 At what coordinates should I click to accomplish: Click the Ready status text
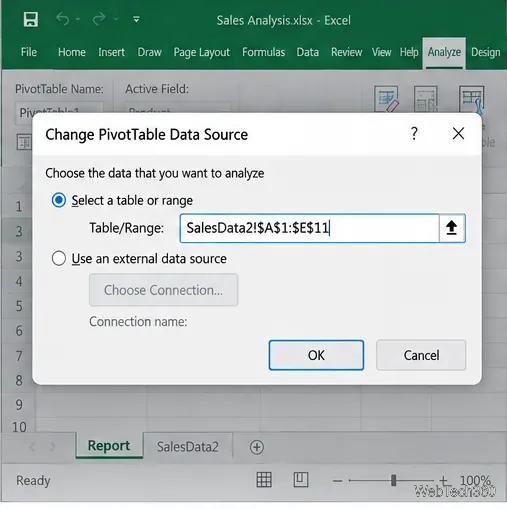click(x=33, y=480)
